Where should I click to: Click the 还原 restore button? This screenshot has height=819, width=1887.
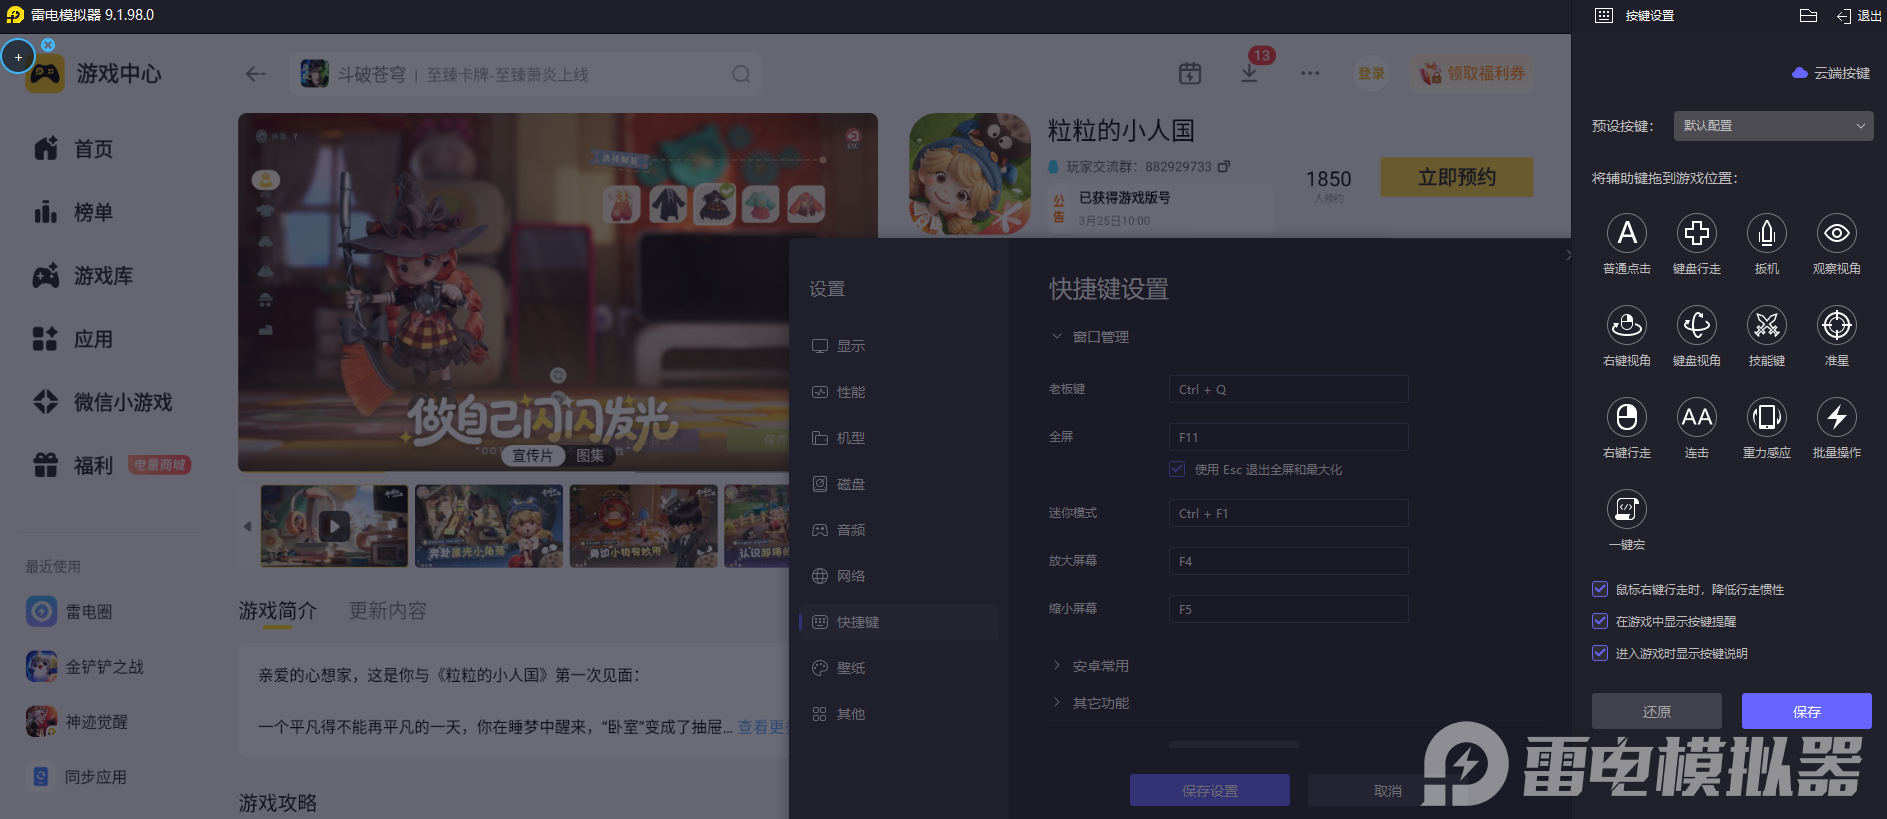(x=1656, y=712)
